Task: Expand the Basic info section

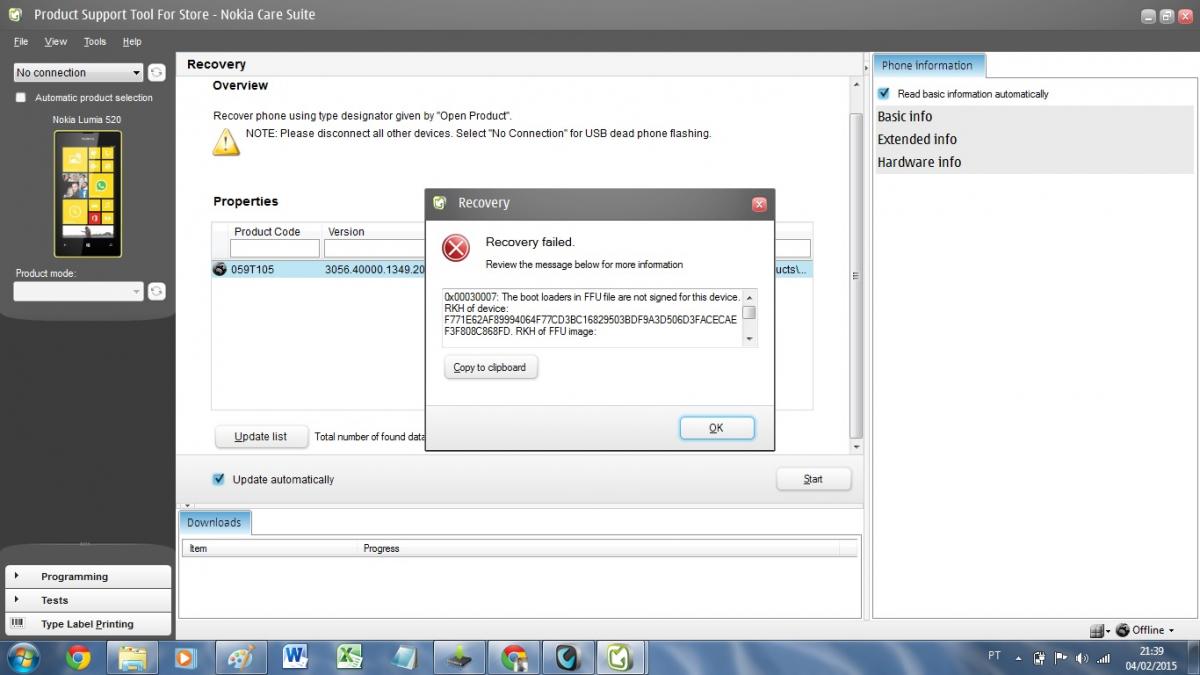Action: click(1035, 116)
